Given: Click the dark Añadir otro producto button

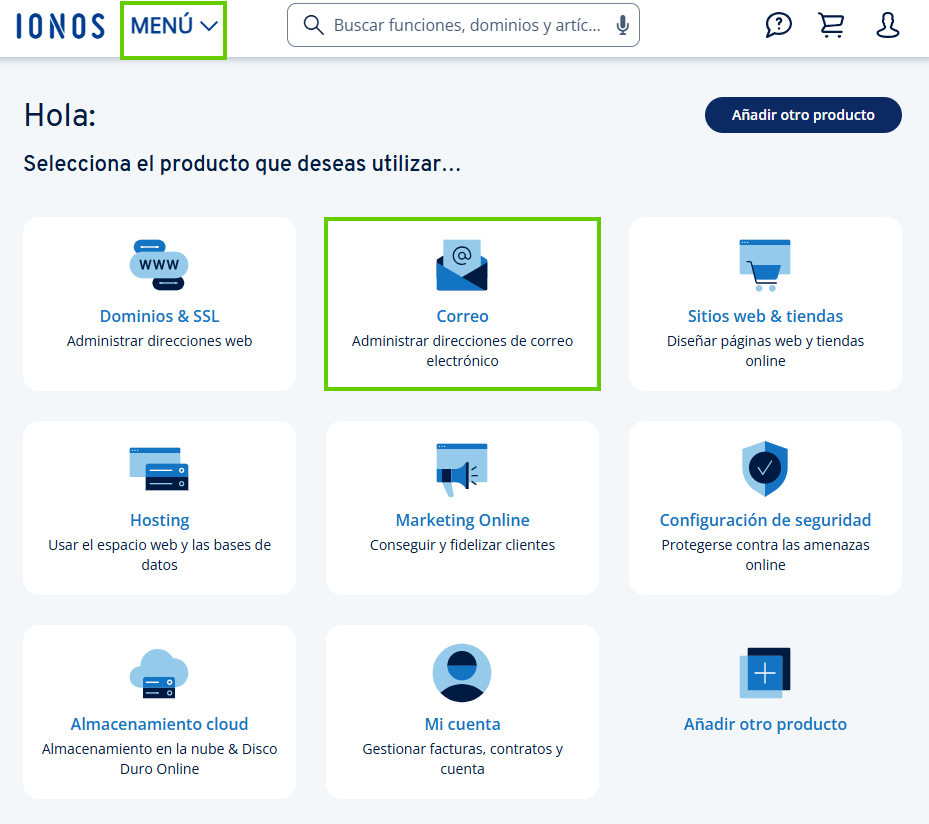Looking at the screenshot, I should click(803, 115).
